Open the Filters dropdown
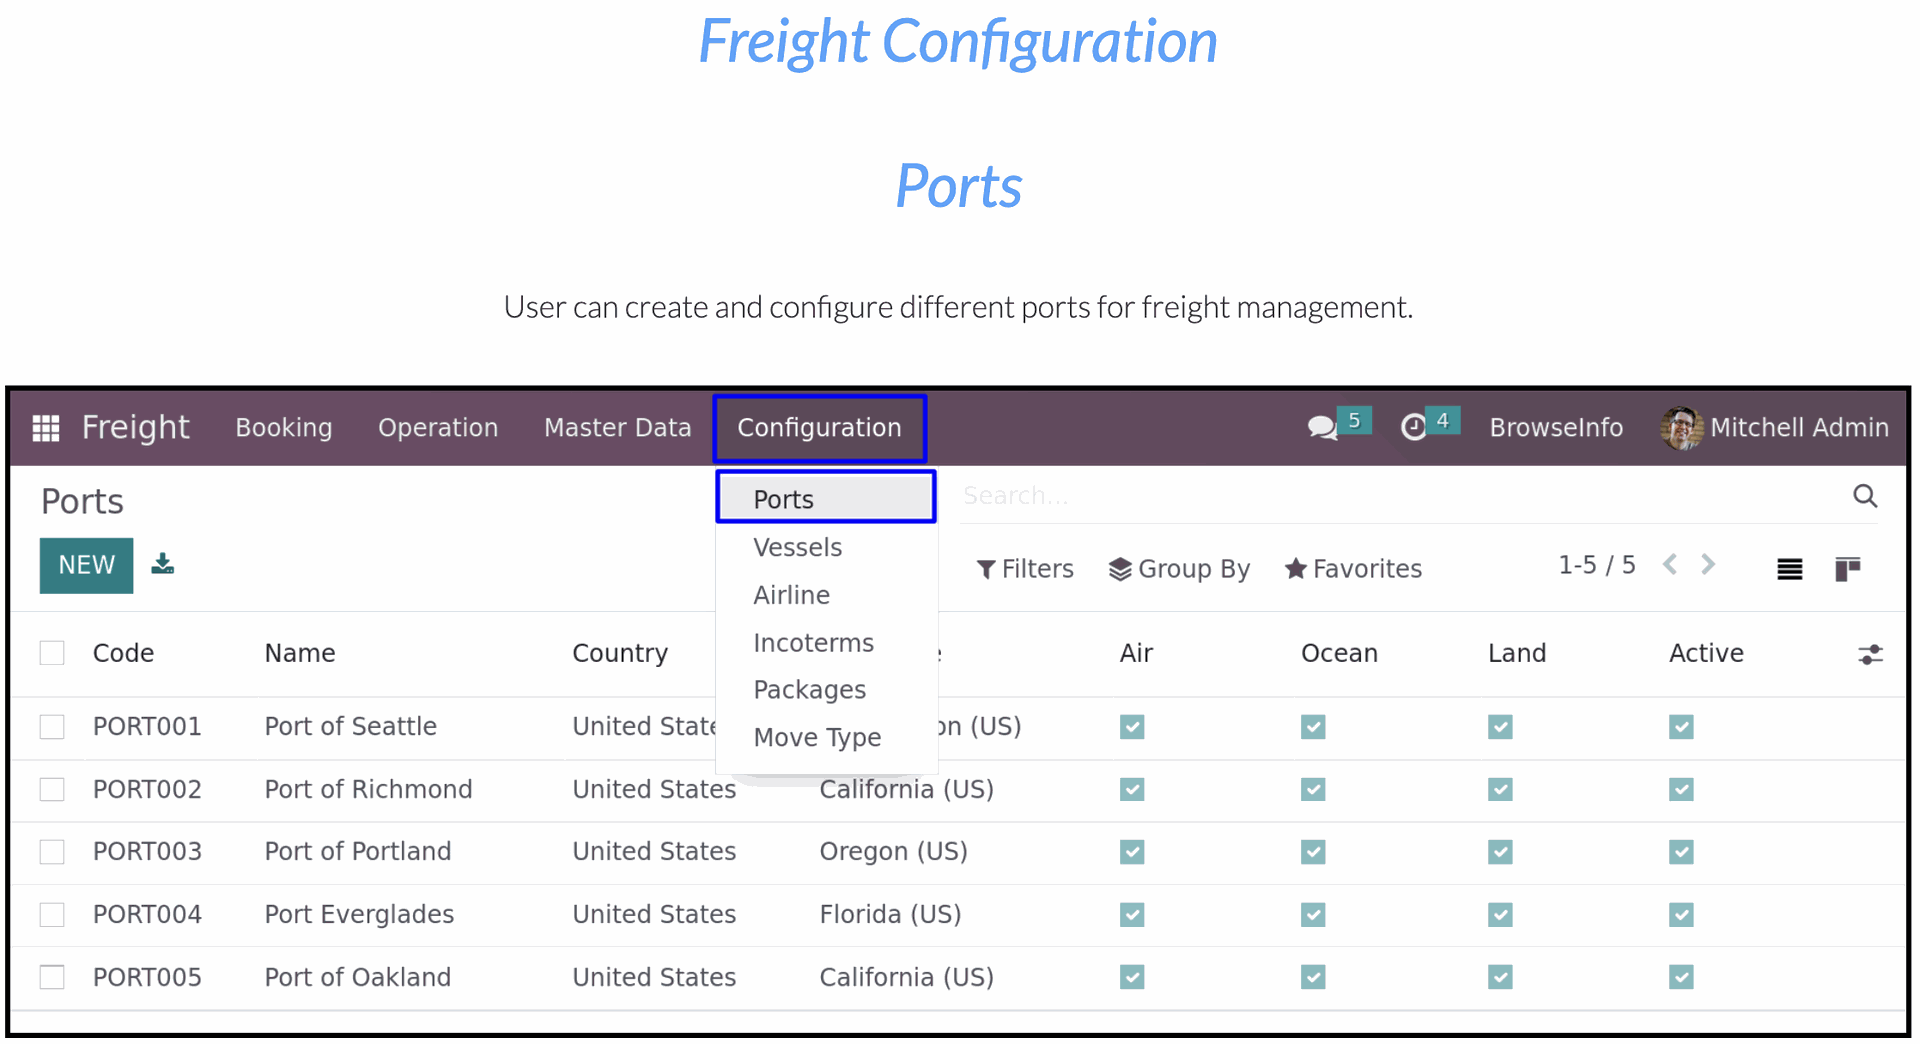Screen dimensions: 1920x1044 pyautogui.click(x=1025, y=569)
